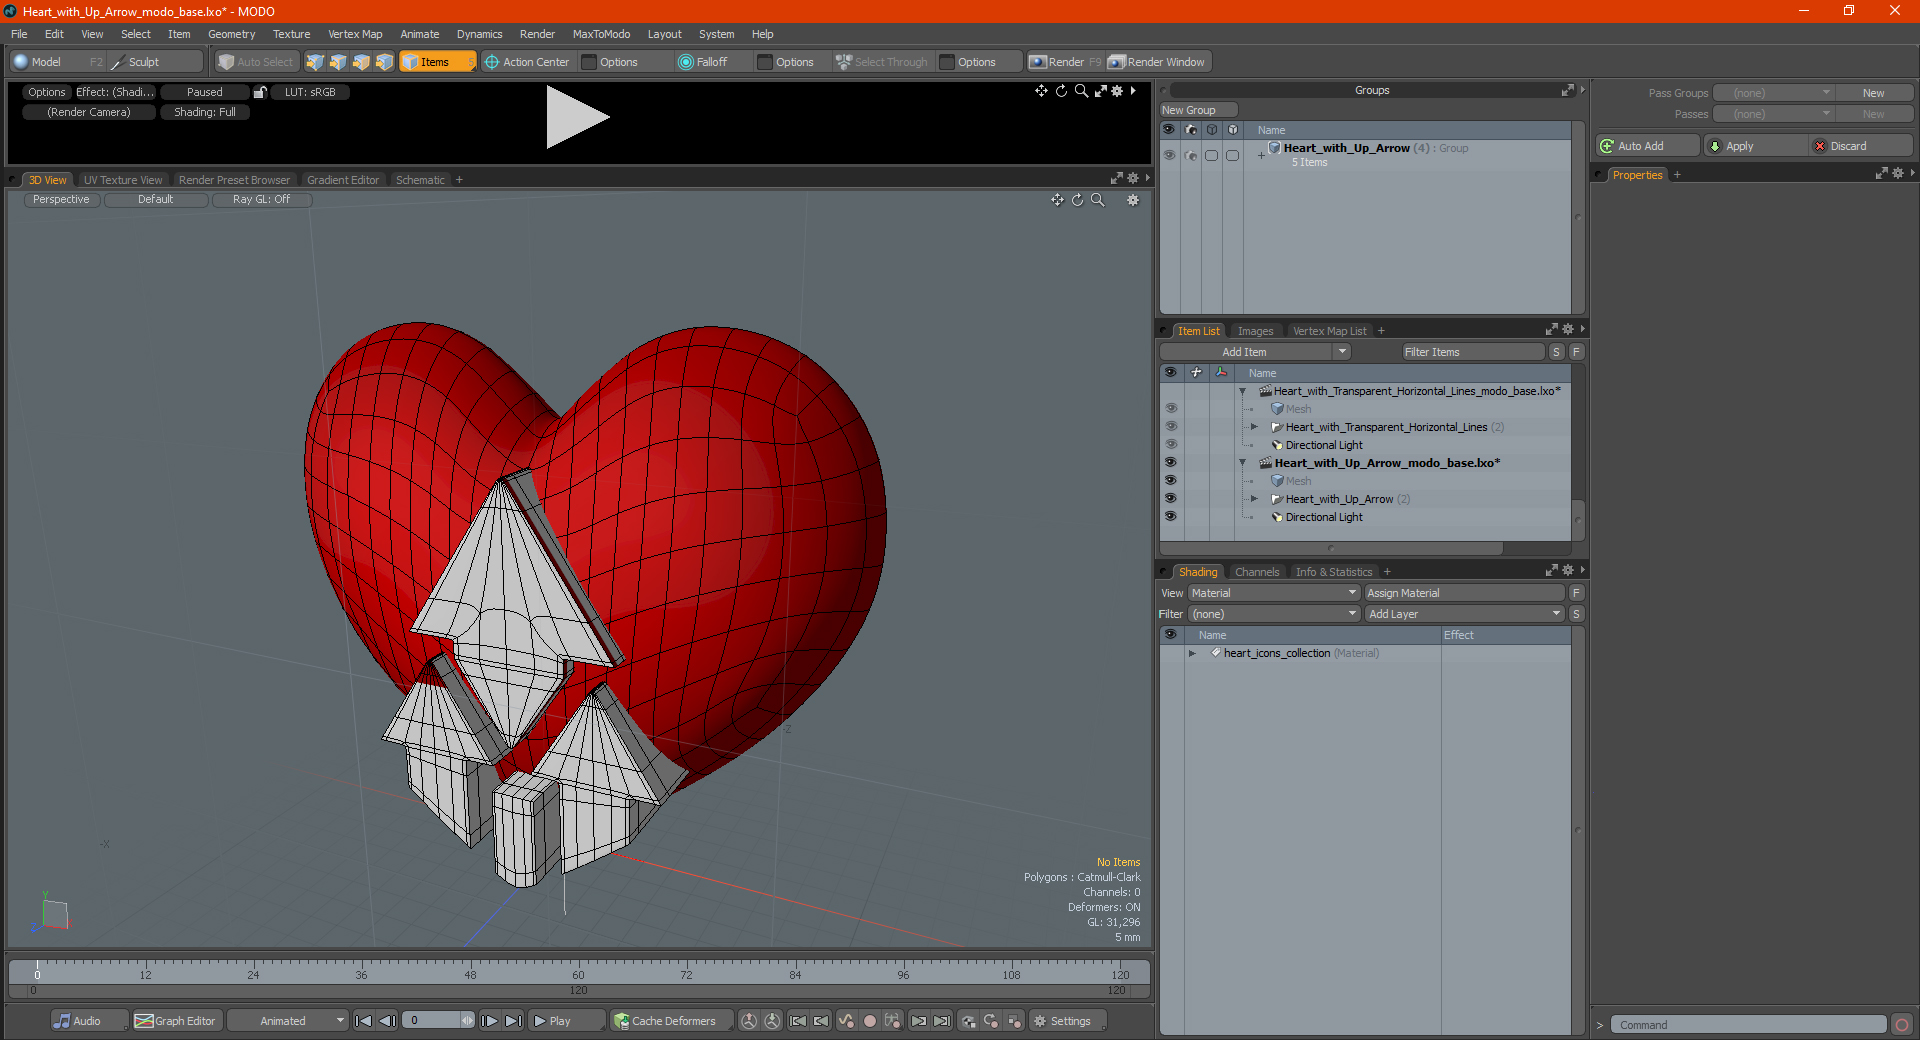Image resolution: width=1920 pixels, height=1040 pixels.
Task: Open the Vertex Map menu
Action: point(355,34)
